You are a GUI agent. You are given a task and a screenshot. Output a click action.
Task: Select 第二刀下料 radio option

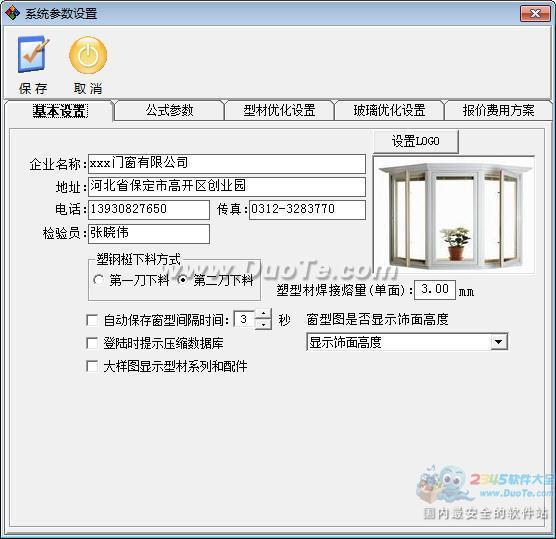tap(182, 280)
